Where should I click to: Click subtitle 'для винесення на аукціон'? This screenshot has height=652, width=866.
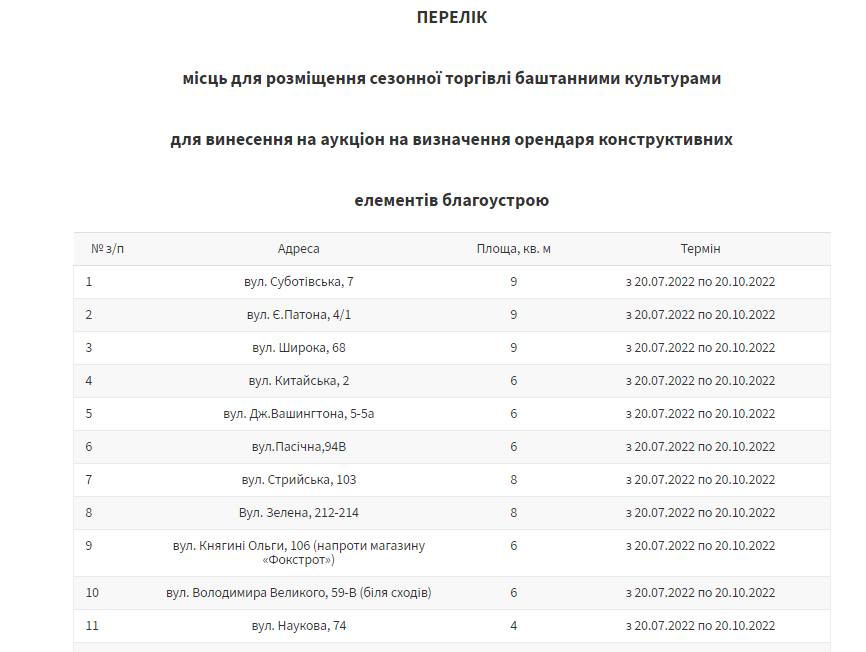pos(277,139)
